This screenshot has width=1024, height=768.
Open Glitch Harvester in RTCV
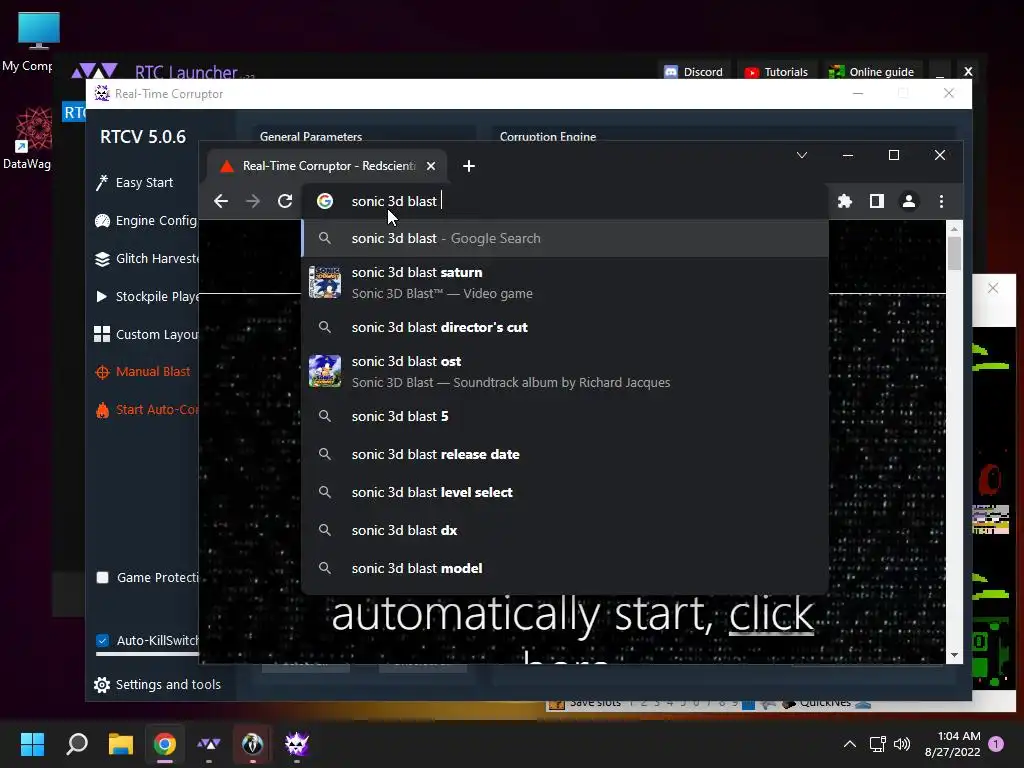pyautogui.click(x=146, y=259)
